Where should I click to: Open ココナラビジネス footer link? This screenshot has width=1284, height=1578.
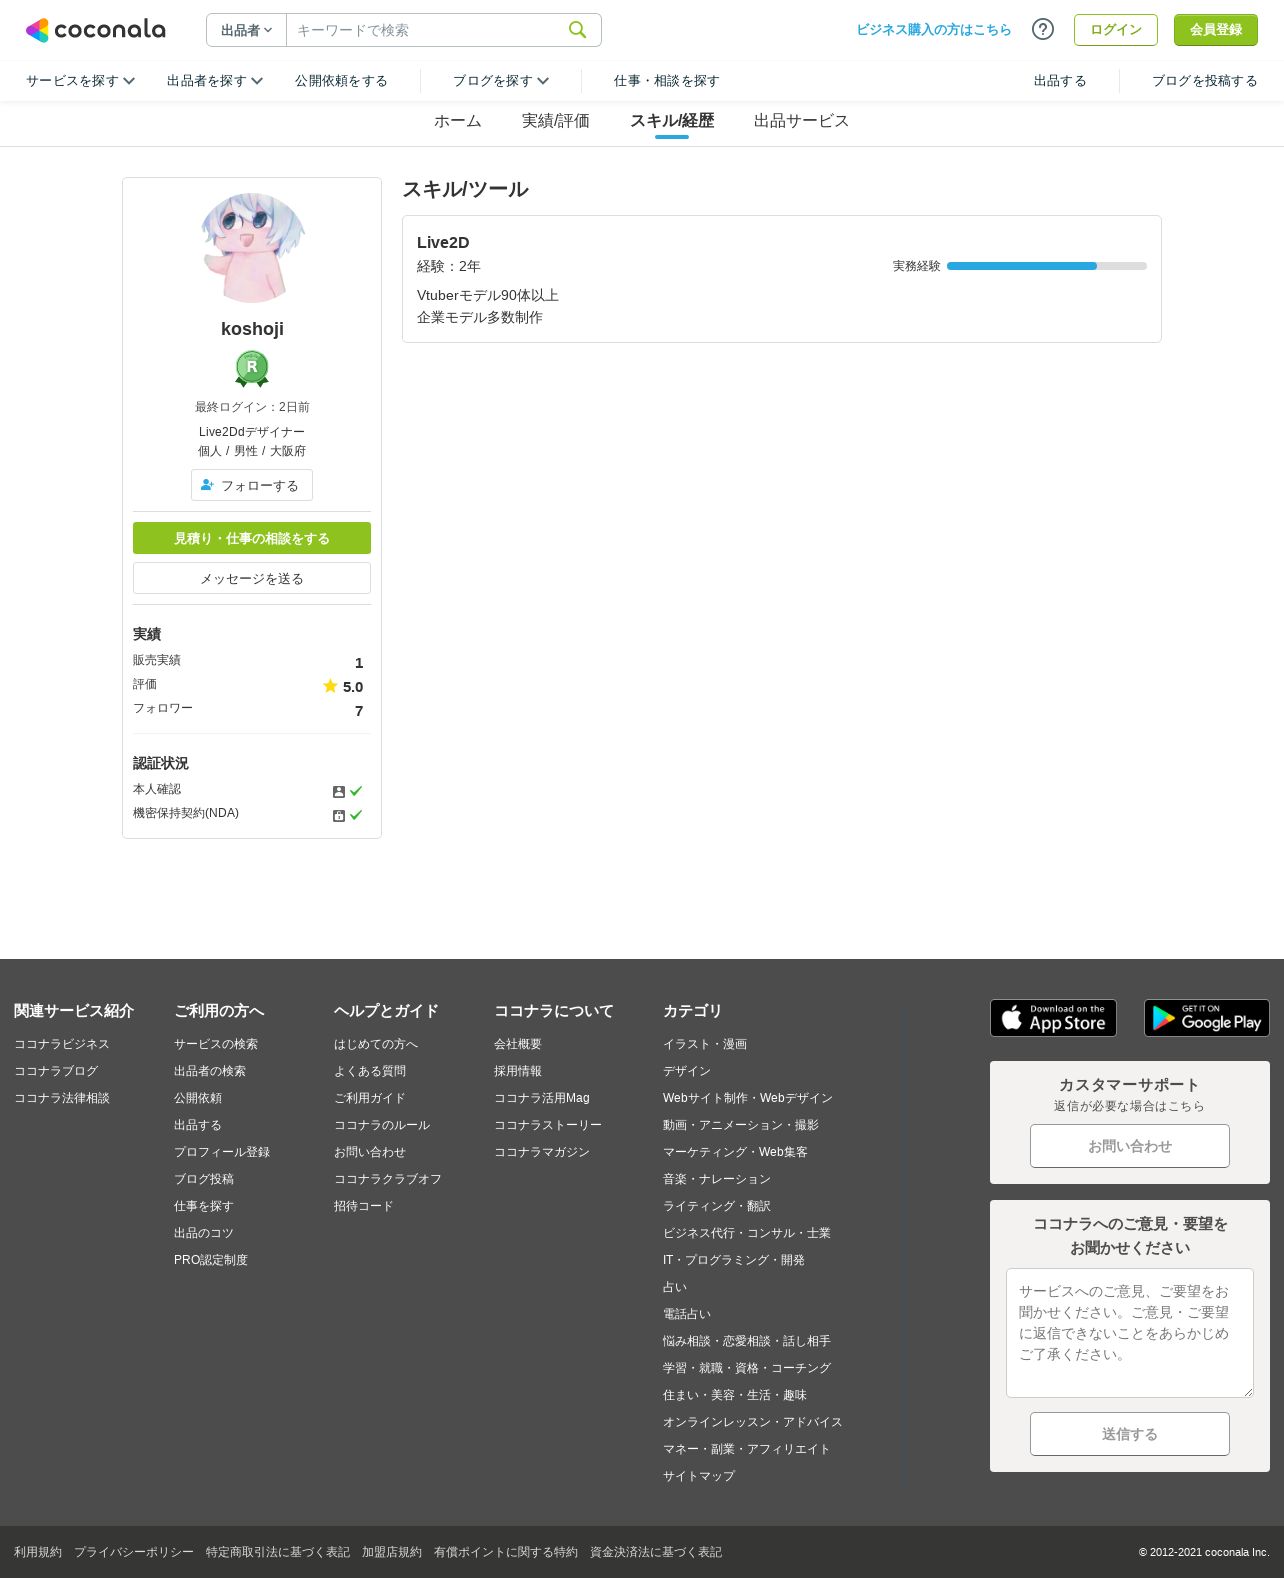pos(62,1044)
